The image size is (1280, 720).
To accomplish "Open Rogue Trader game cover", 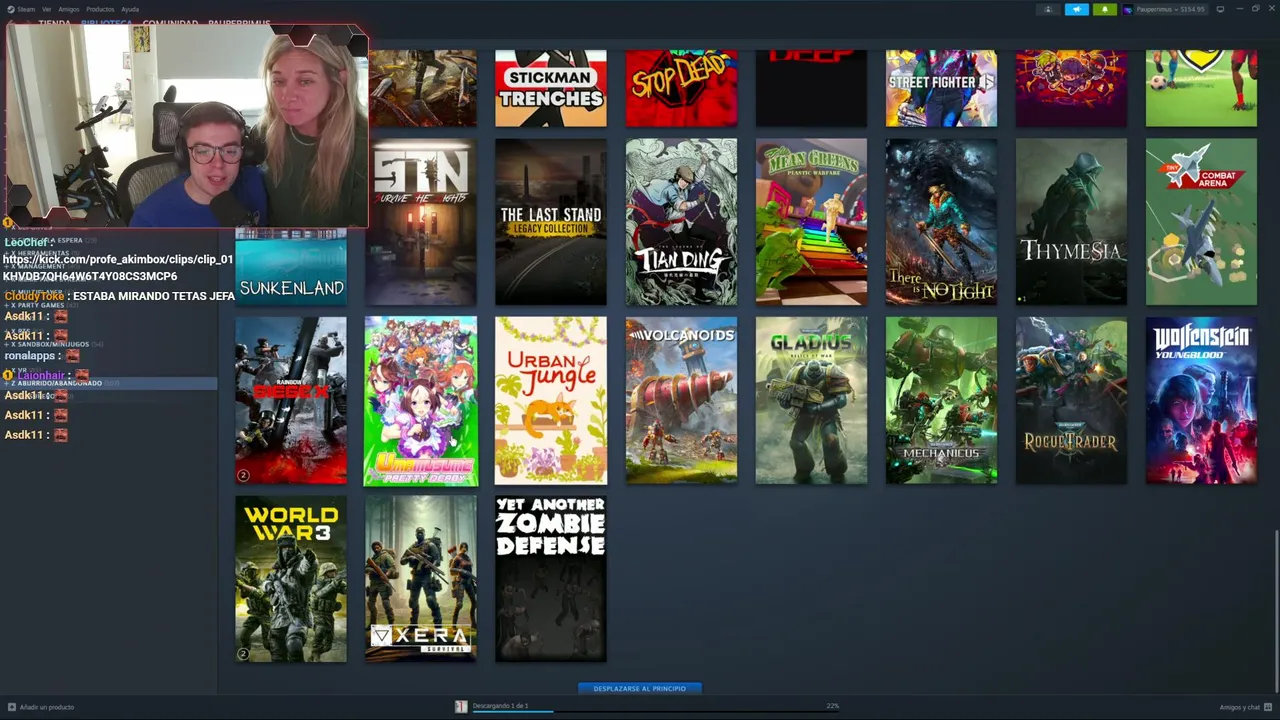I will click(1071, 400).
